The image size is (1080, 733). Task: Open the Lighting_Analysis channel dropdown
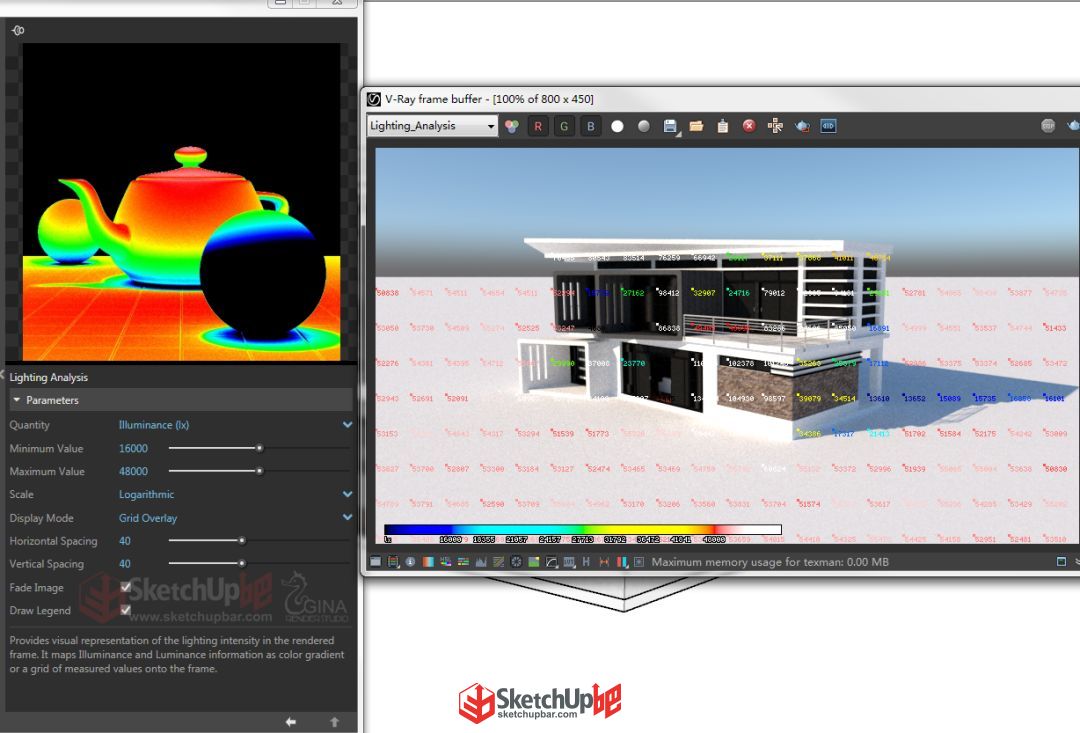click(433, 126)
